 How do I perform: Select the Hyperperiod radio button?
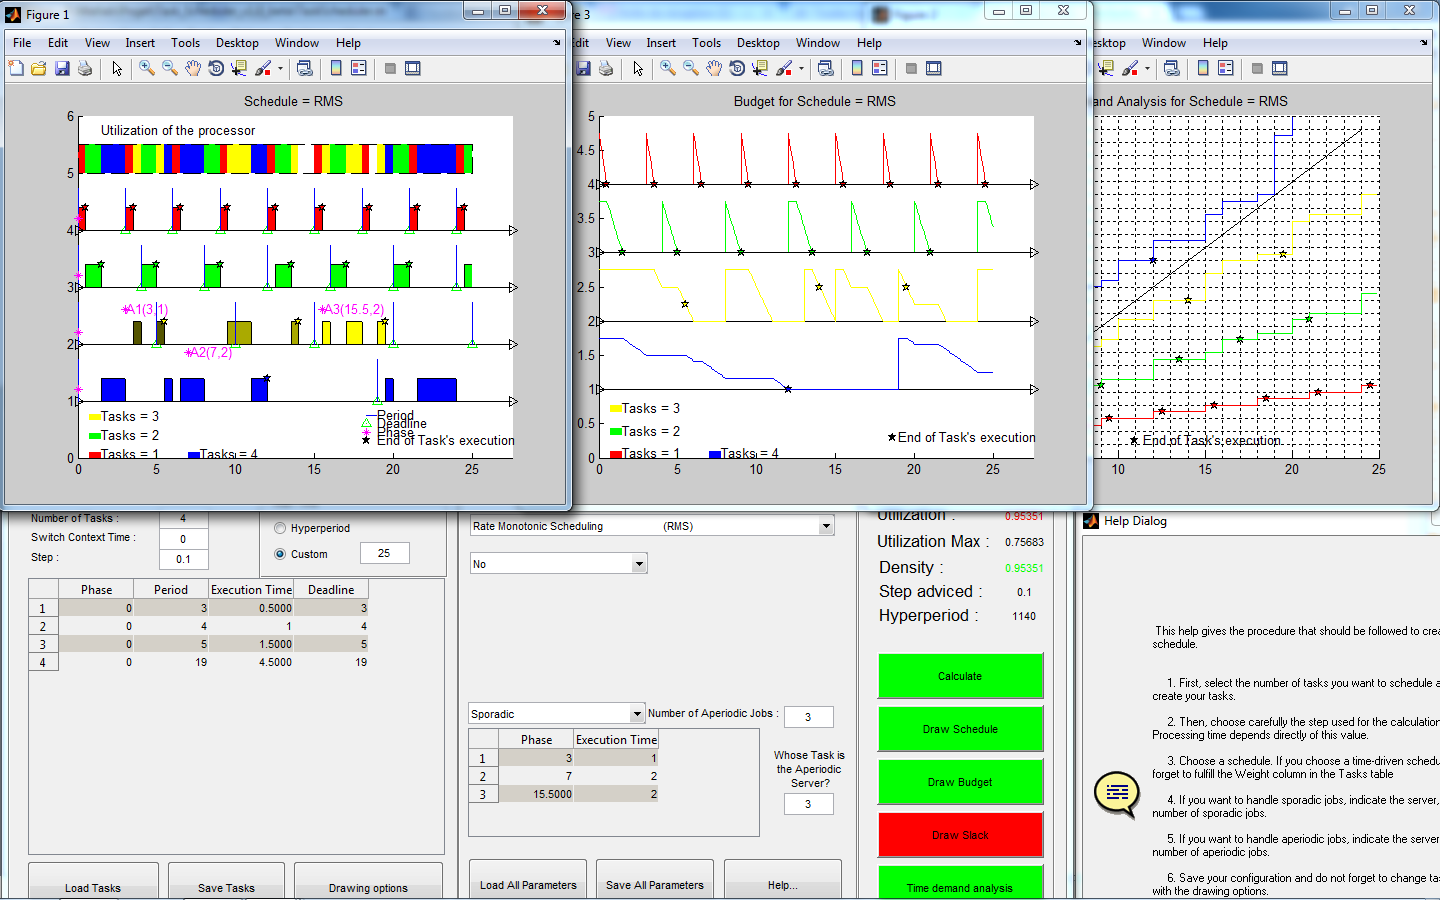pos(280,528)
